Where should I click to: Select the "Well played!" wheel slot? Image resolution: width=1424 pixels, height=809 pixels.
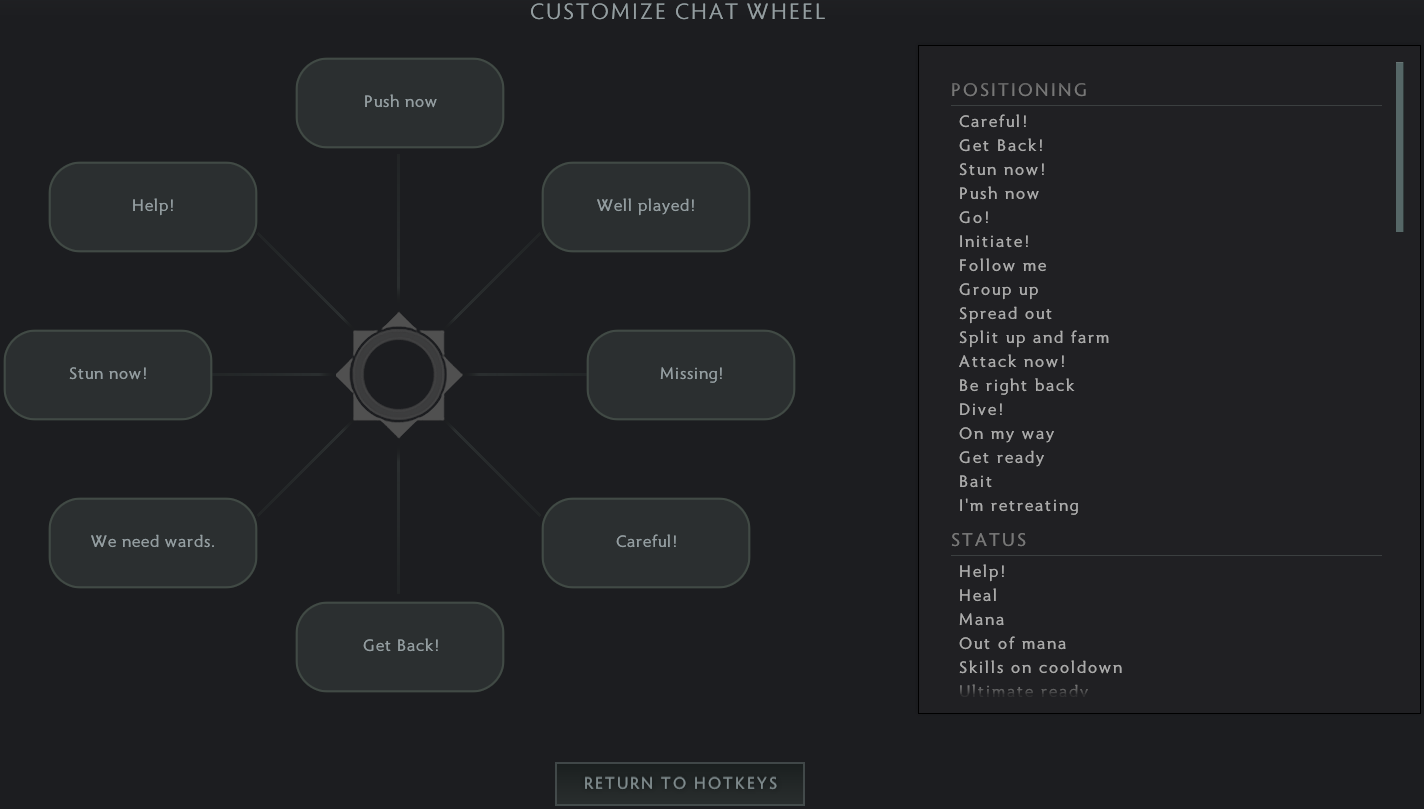(x=646, y=206)
